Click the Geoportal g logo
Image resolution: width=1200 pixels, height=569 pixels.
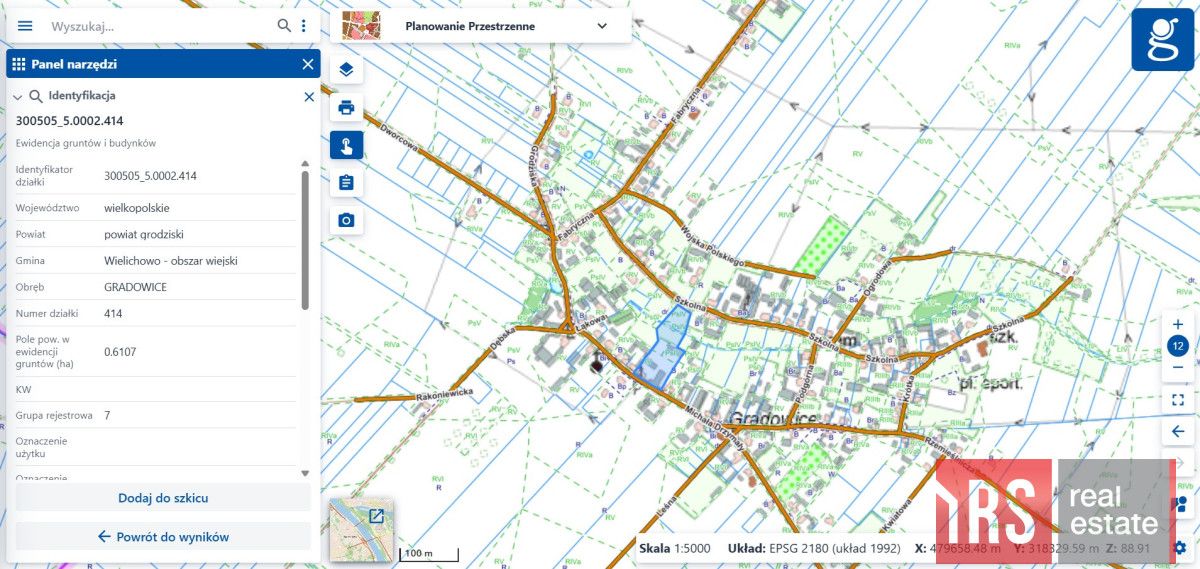(1162, 40)
